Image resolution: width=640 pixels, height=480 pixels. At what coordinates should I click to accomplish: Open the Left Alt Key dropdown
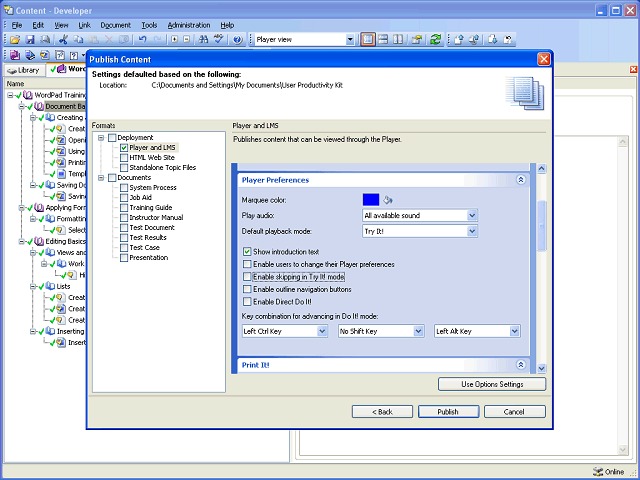pyautogui.click(x=515, y=331)
